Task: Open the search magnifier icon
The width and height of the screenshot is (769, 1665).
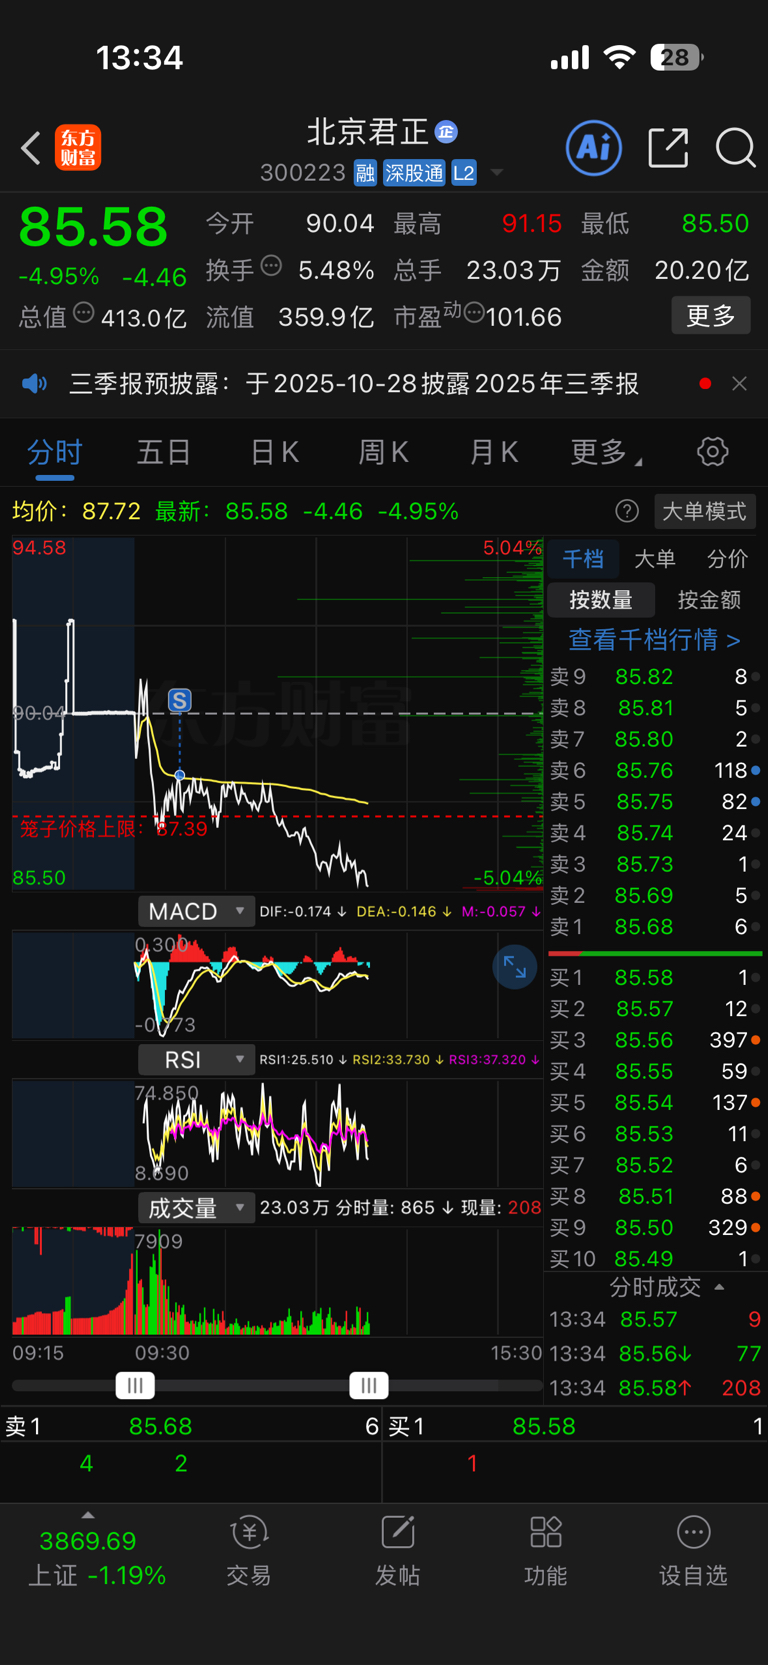Action: pos(735,148)
